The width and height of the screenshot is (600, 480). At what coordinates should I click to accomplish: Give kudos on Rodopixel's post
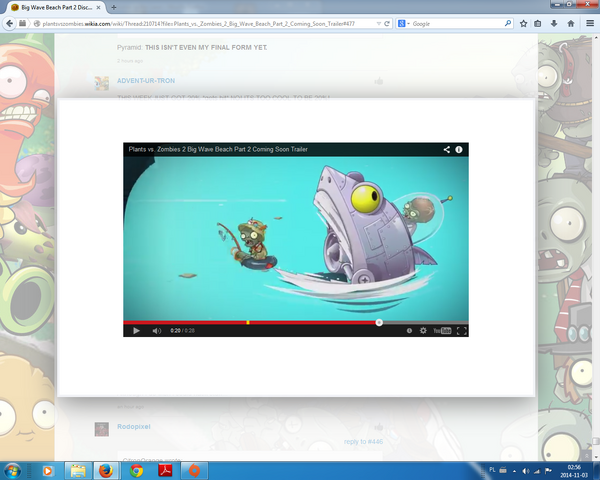coord(379,427)
